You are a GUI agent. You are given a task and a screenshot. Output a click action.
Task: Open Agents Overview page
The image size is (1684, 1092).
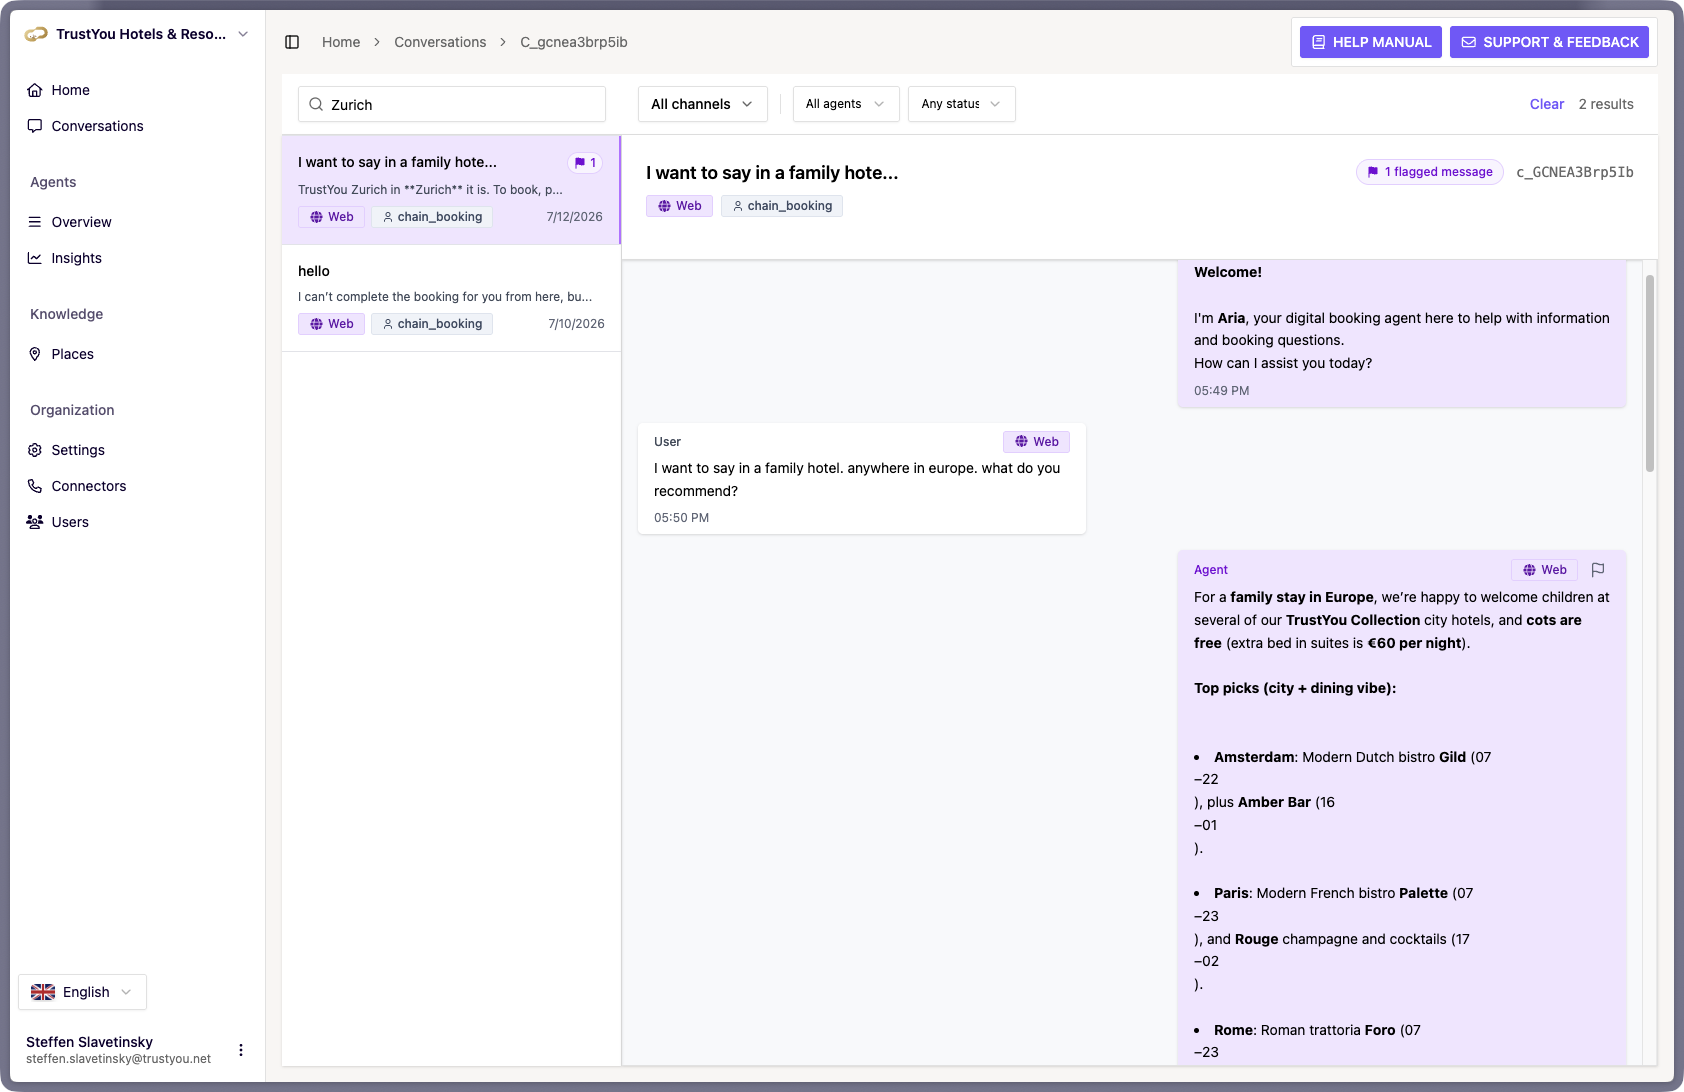coord(81,222)
